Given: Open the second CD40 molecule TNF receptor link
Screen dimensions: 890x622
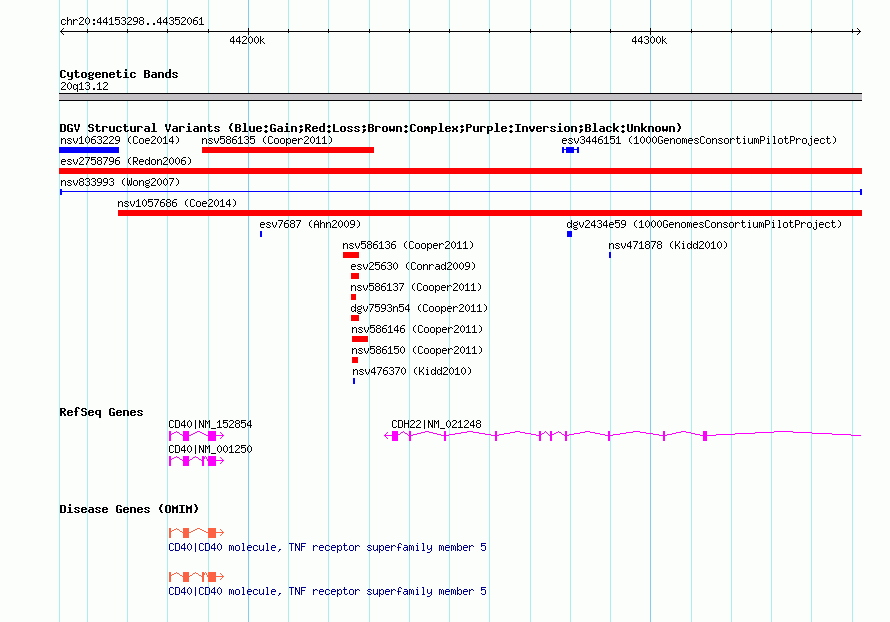Looking at the screenshot, I should point(328,591).
